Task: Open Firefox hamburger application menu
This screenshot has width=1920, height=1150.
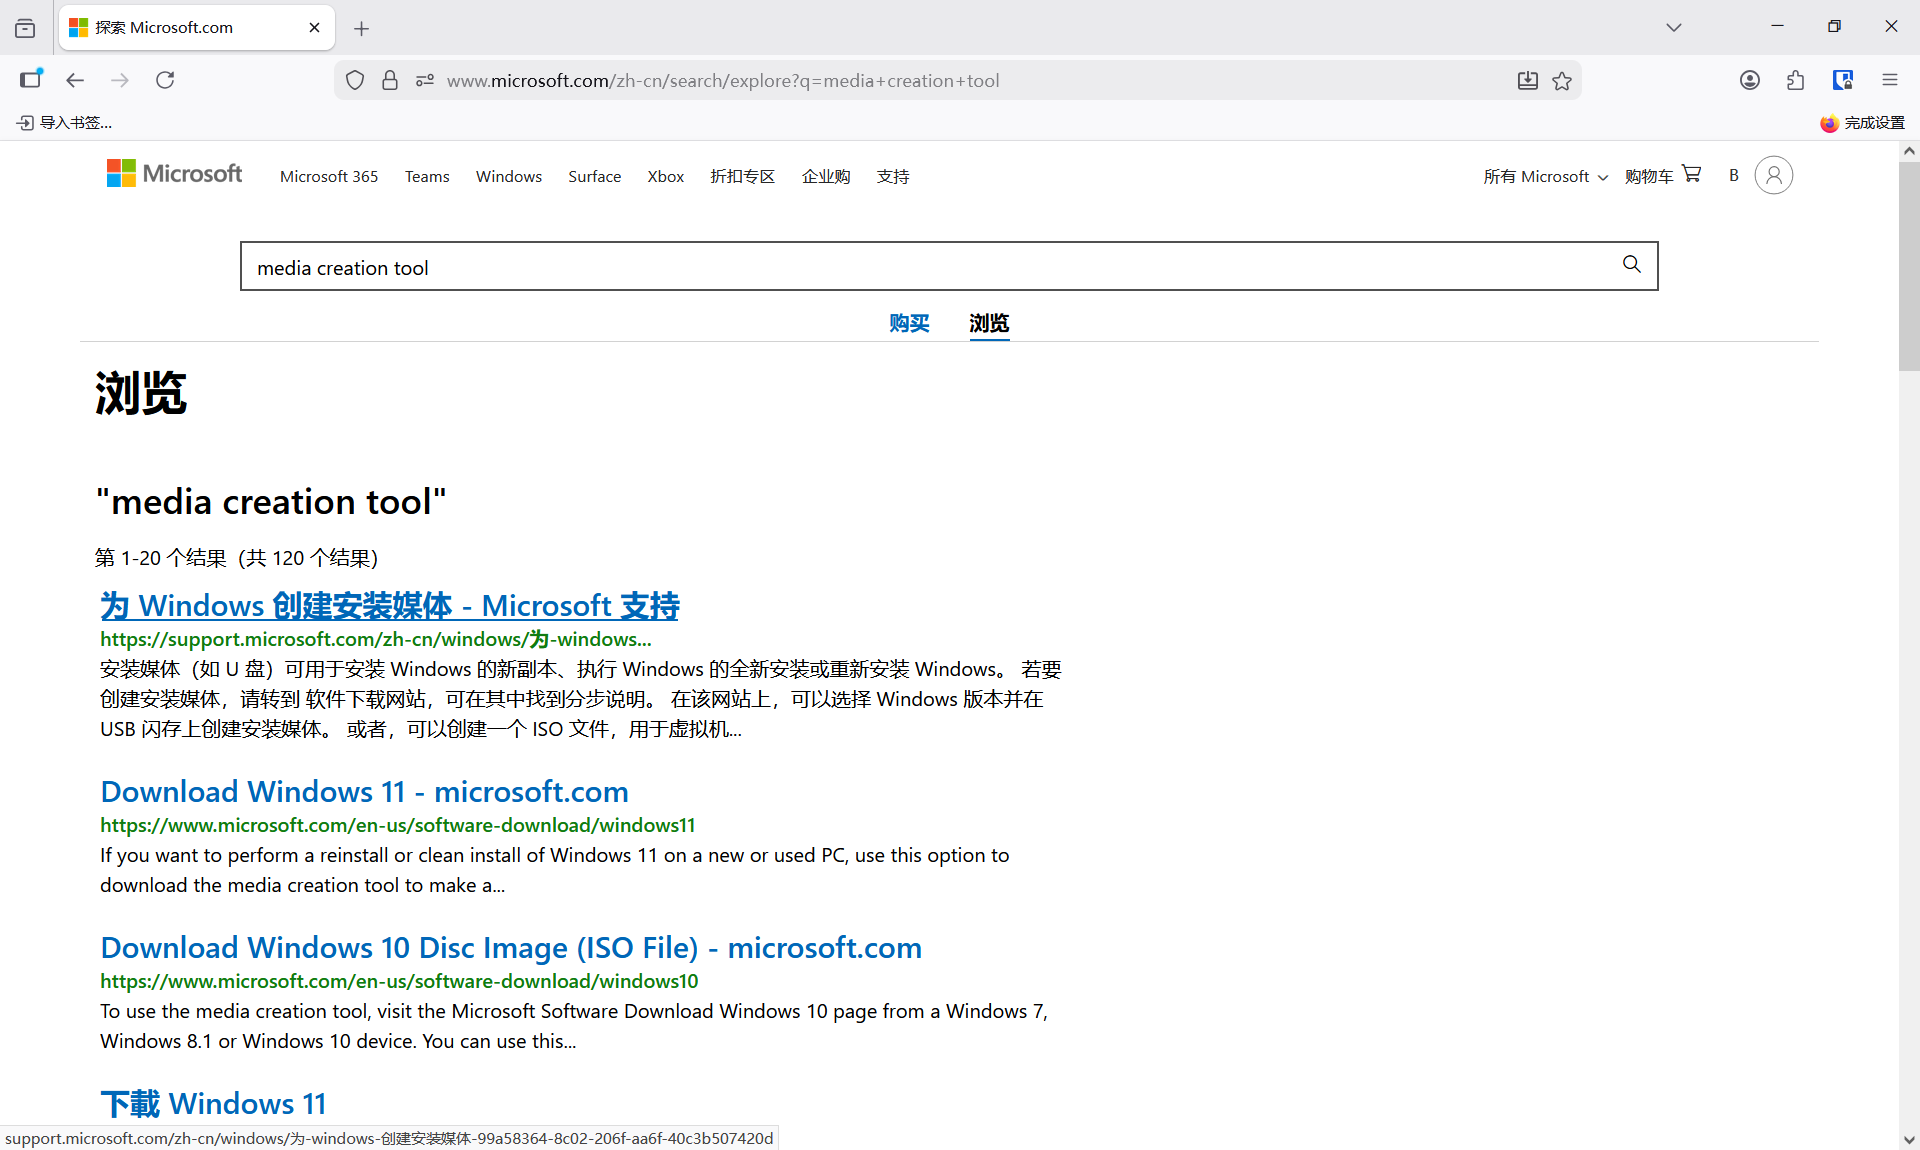Action: coord(1889,80)
